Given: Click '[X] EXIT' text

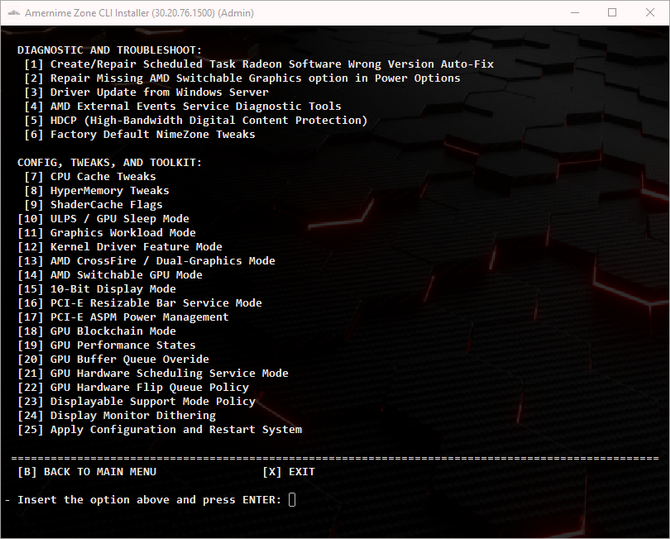Looking at the screenshot, I should pyautogui.click(x=289, y=472).
